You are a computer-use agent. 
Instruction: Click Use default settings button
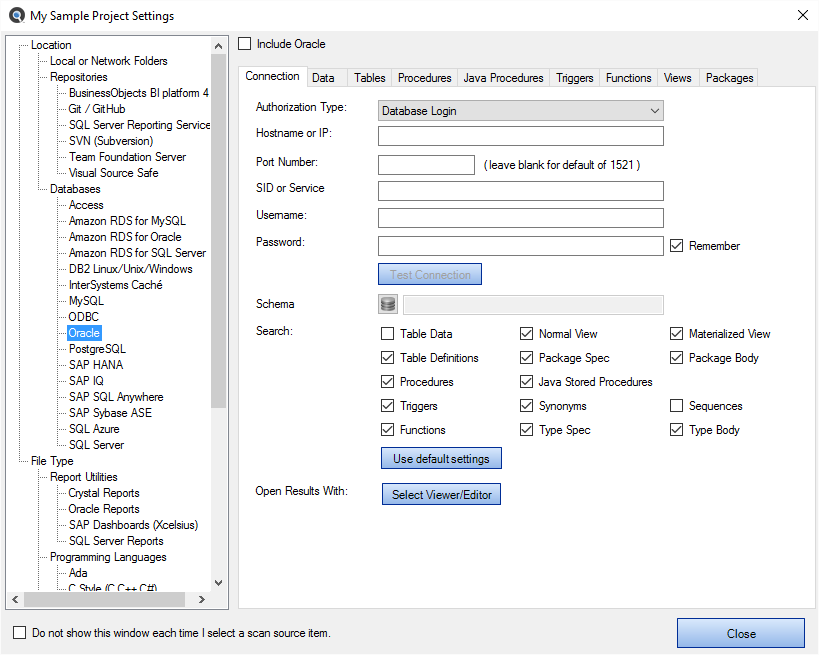tap(441, 458)
